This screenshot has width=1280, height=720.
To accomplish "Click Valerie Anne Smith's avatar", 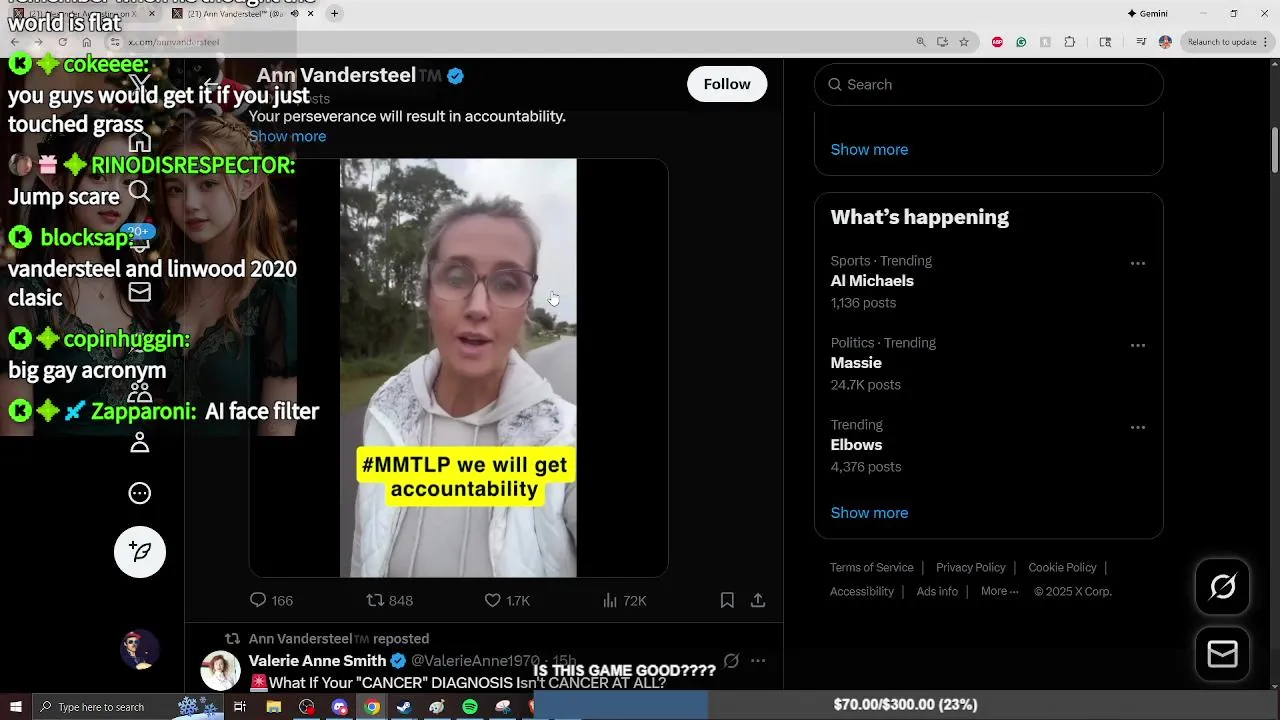I will 220,670.
